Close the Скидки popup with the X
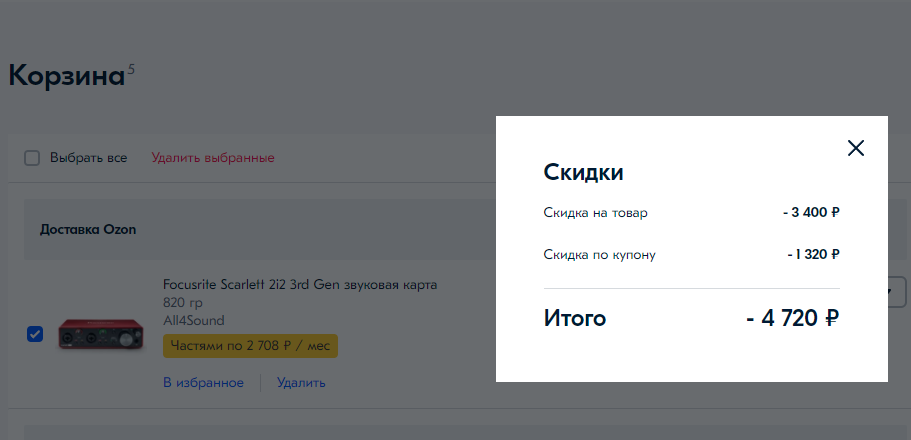The image size is (911, 440). [855, 148]
